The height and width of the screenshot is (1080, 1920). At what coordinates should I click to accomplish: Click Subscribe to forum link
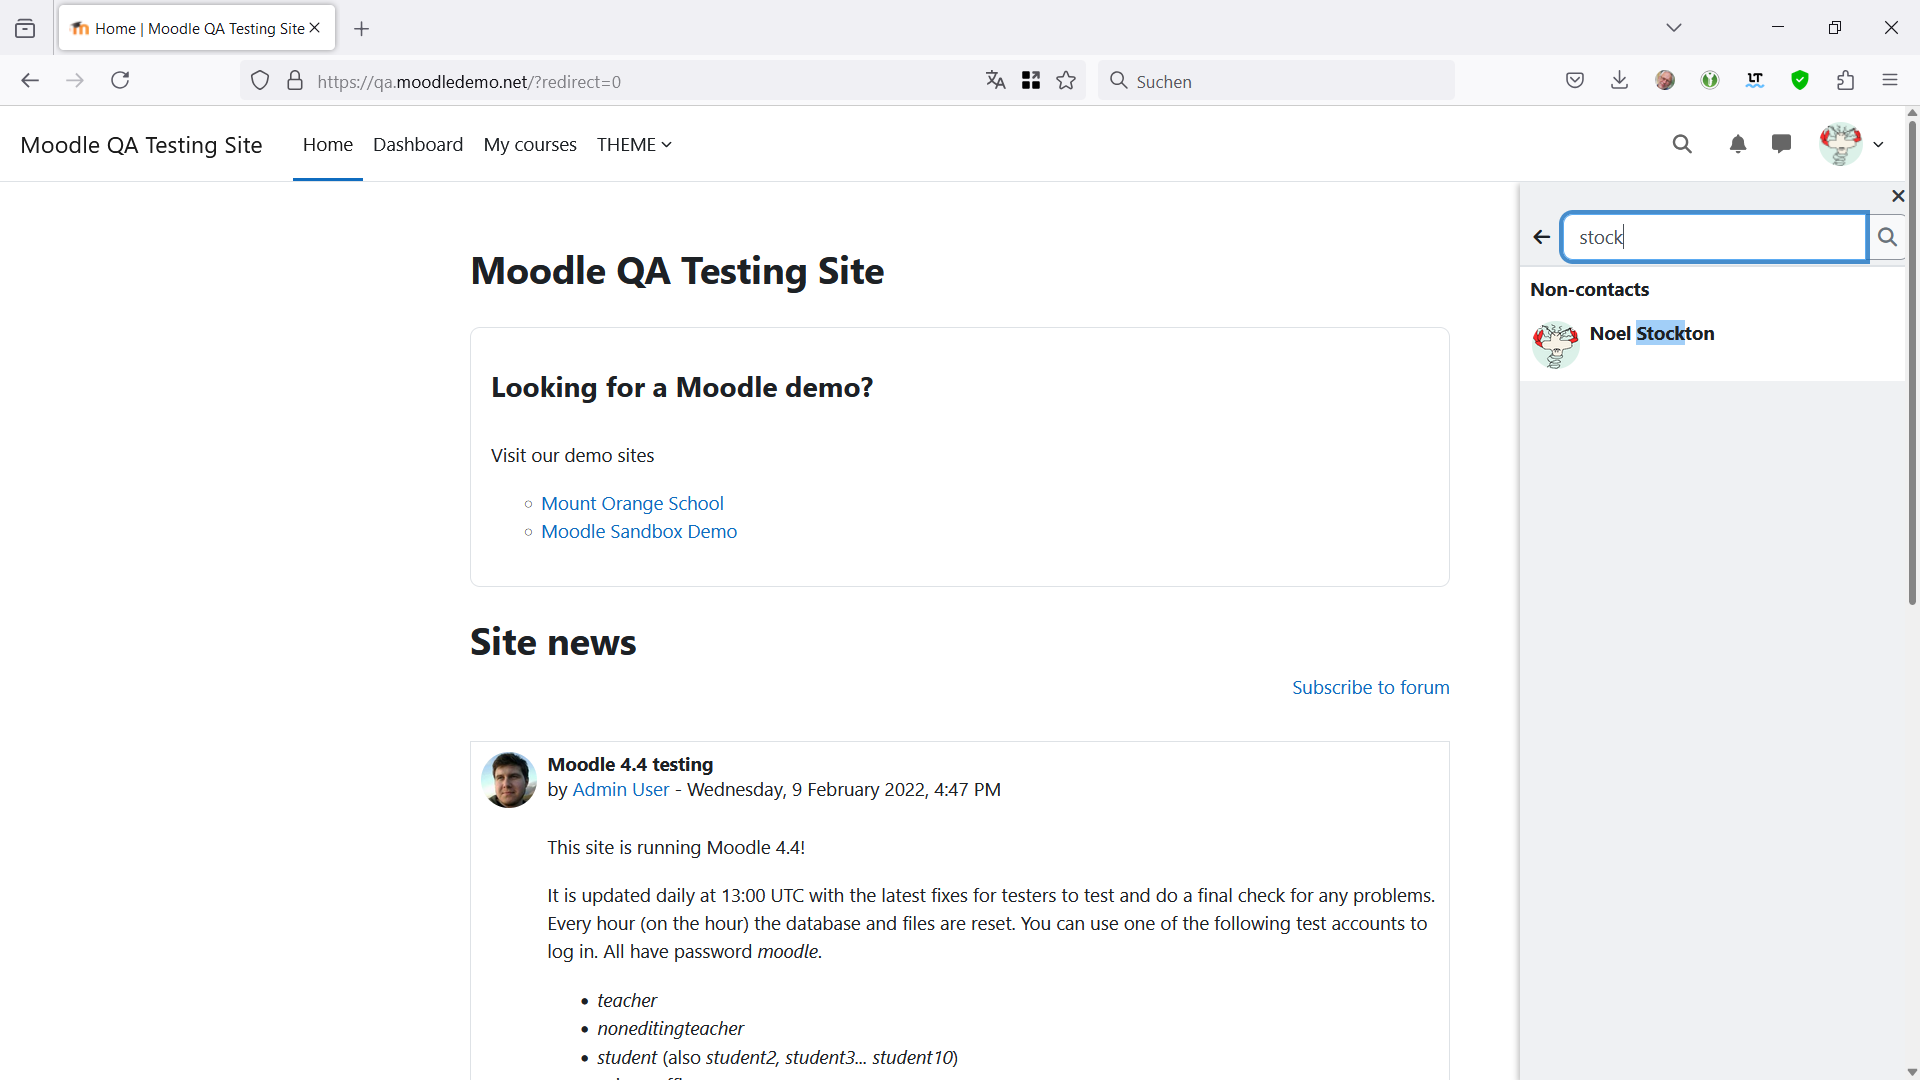tap(1370, 688)
